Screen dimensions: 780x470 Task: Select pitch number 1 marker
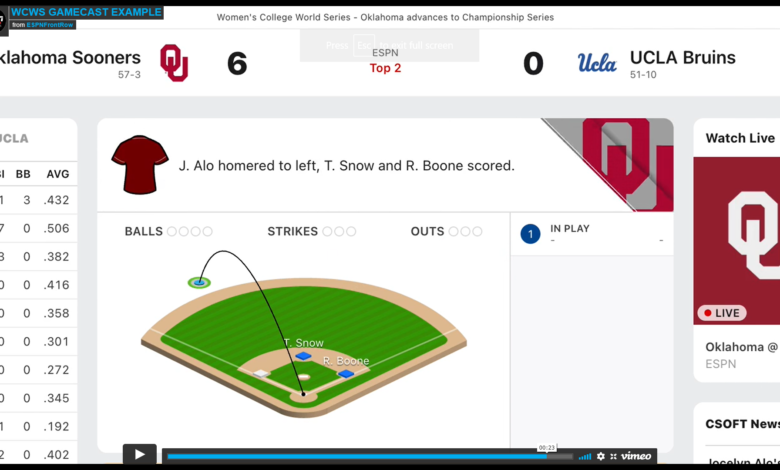(530, 234)
